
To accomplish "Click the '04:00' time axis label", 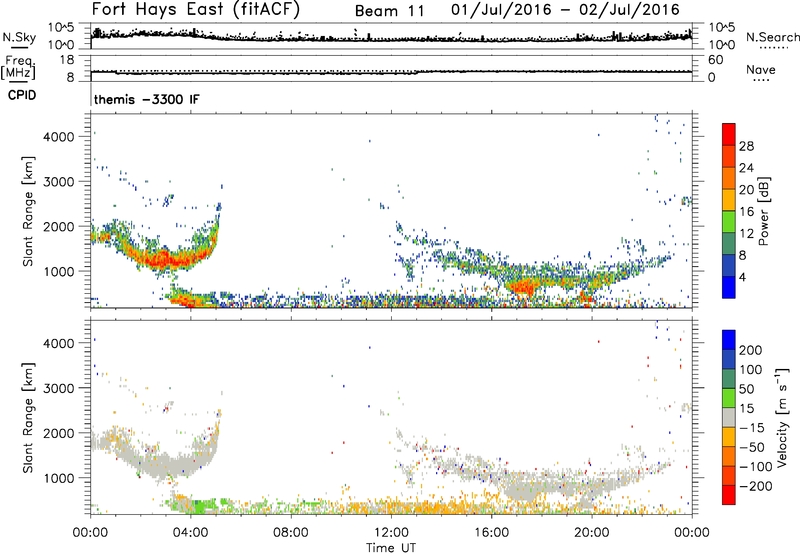I will pyautogui.click(x=190, y=533).
